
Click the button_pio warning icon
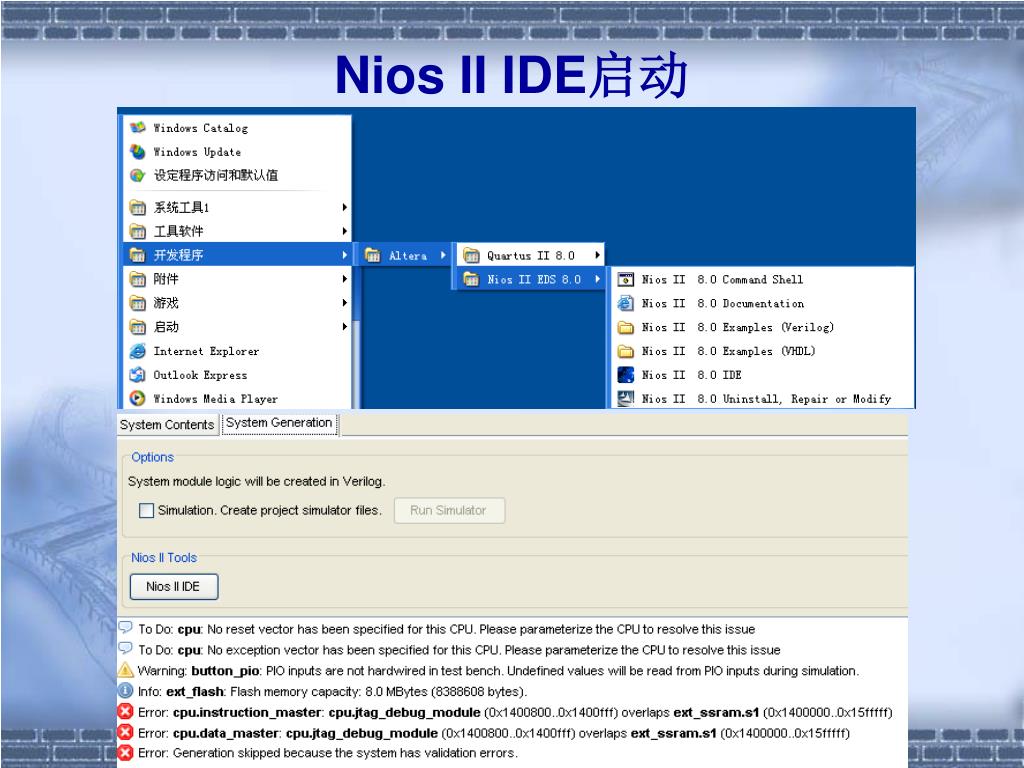(x=125, y=670)
